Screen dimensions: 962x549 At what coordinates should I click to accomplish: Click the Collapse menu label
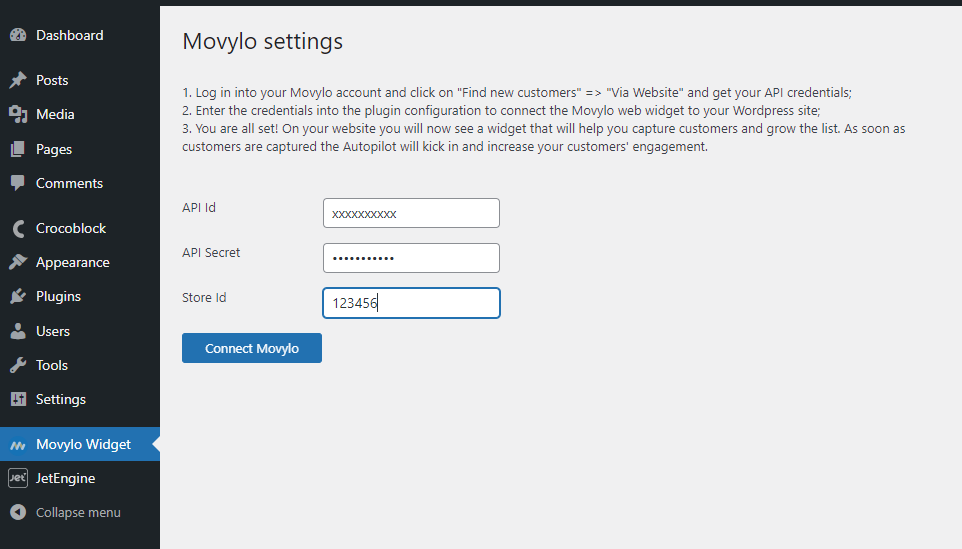tap(78, 512)
